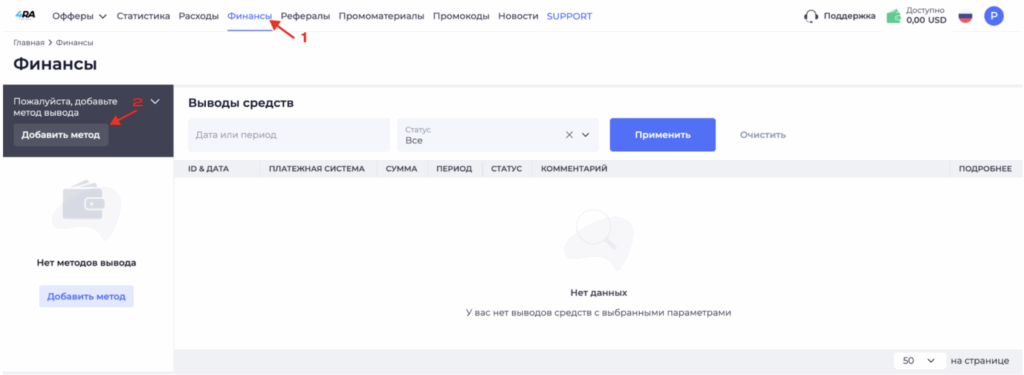The height and width of the screenshot is (375, 1024).
Task: Click ПОДРОБНЕЕ column header
Action: tap(985, 169)
